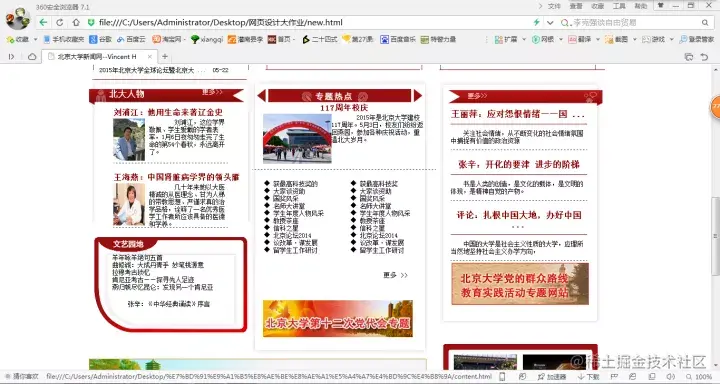720x384 pixels.
Task: Click the 截图 screenshot icon
Action: tap(609, 40)
